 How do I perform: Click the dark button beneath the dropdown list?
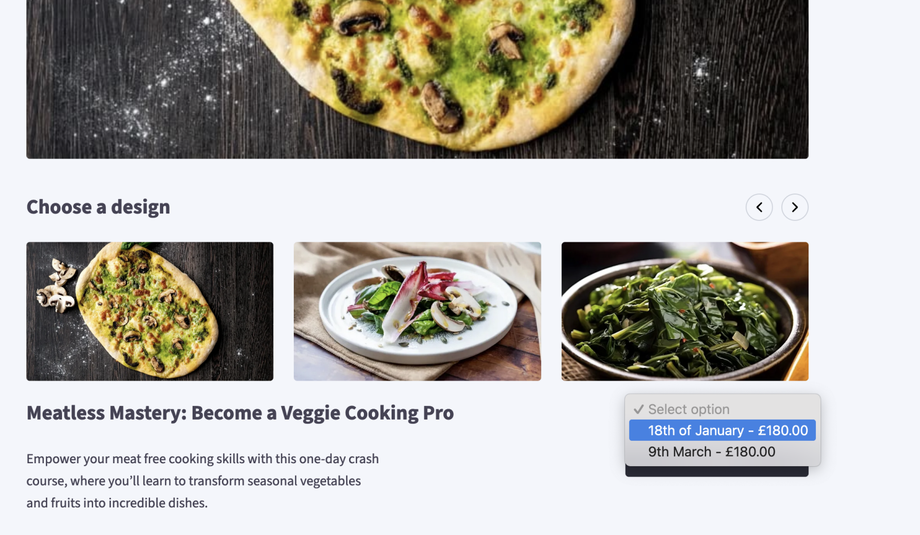click(x=716, y=471)
